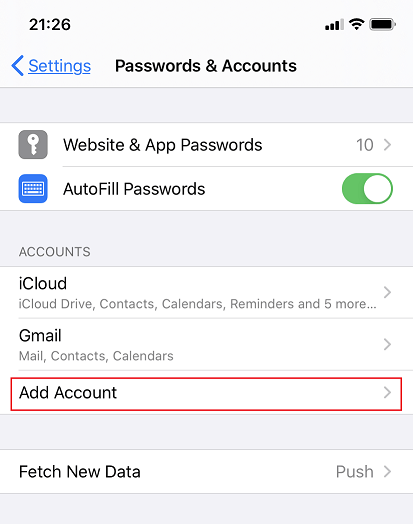Screen dimensions: 413x524
Task: Select the Gmail account entry
Action: 206,345
